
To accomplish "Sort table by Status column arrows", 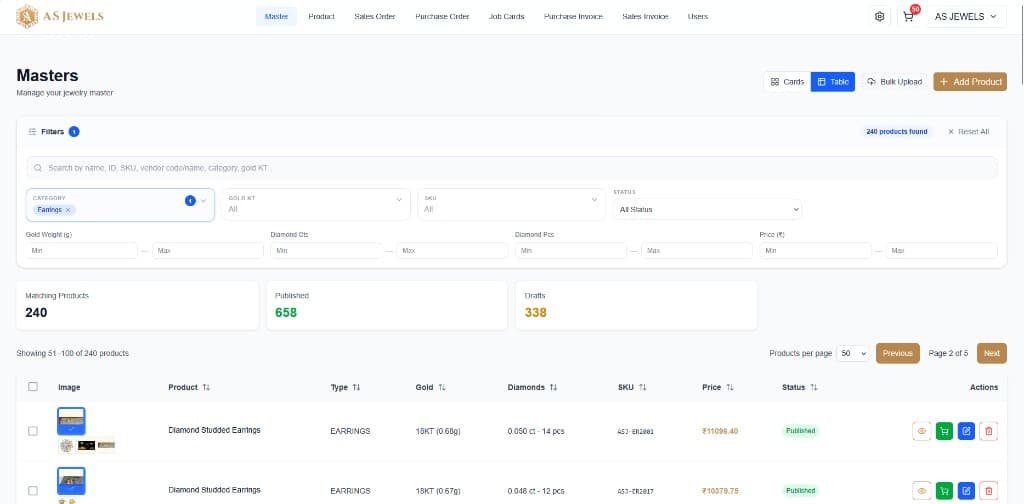I will pyautogui.click(x=814, y=387).
